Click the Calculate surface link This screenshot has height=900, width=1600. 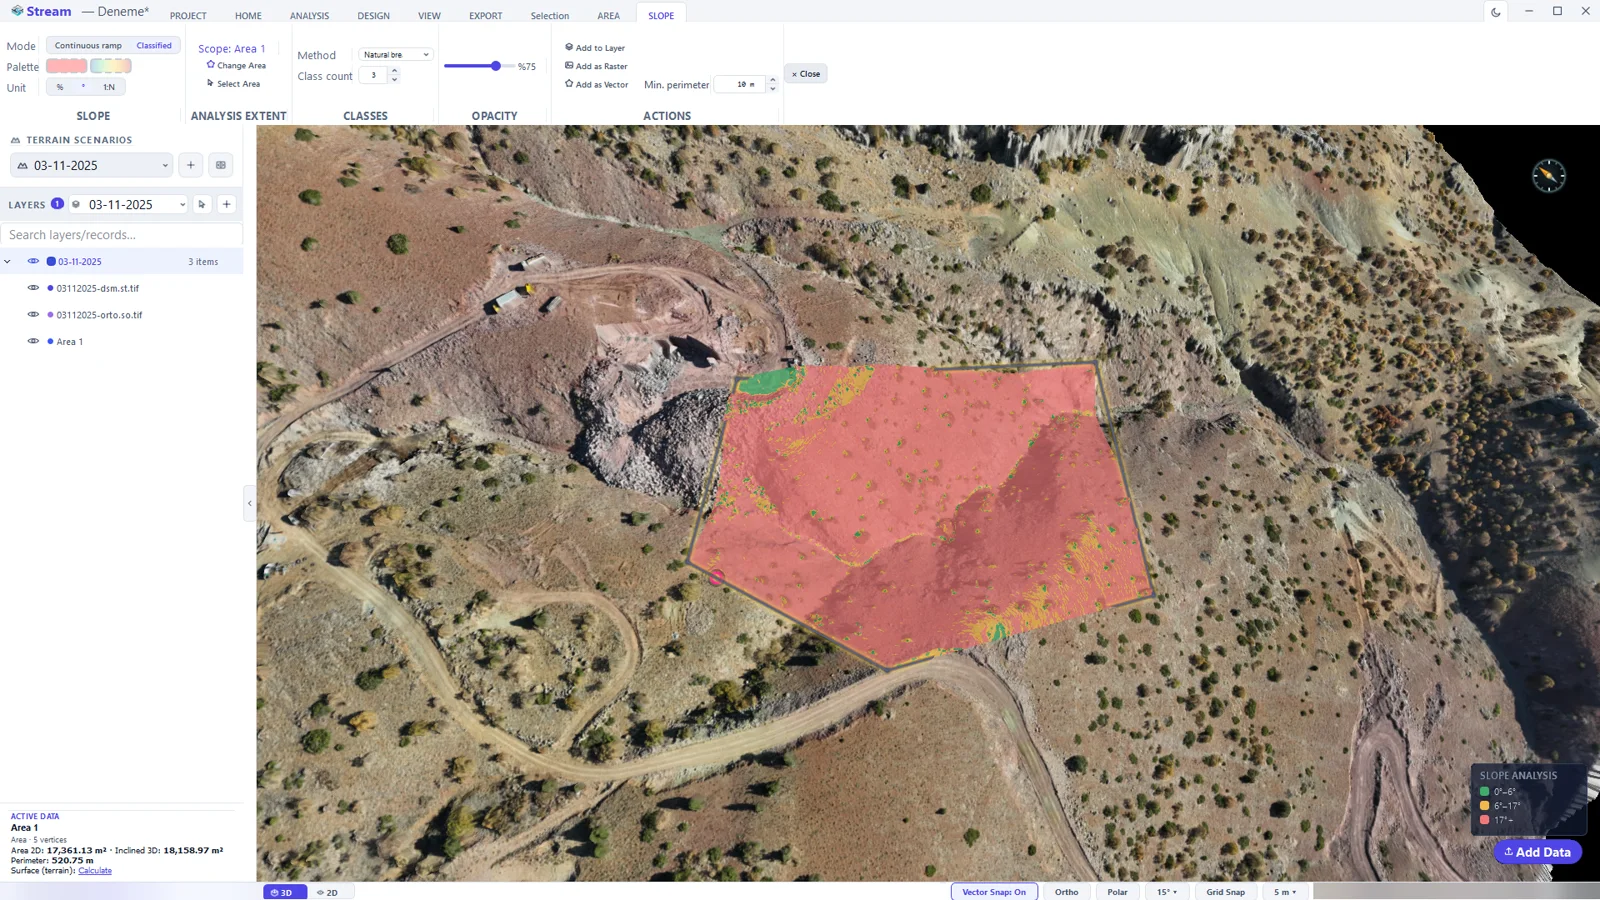pos(95,871)
